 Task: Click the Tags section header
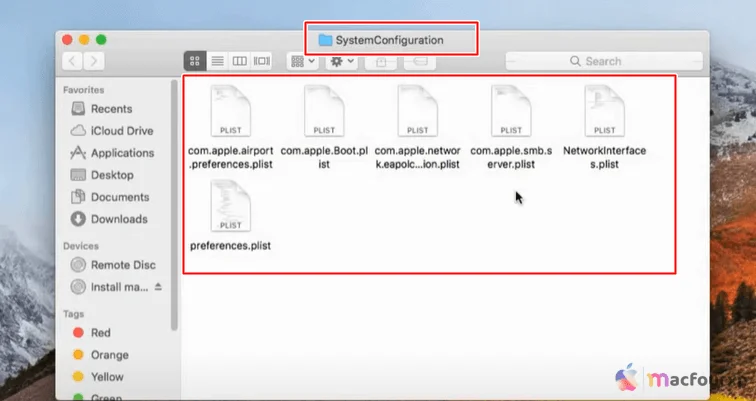[73, 314]
